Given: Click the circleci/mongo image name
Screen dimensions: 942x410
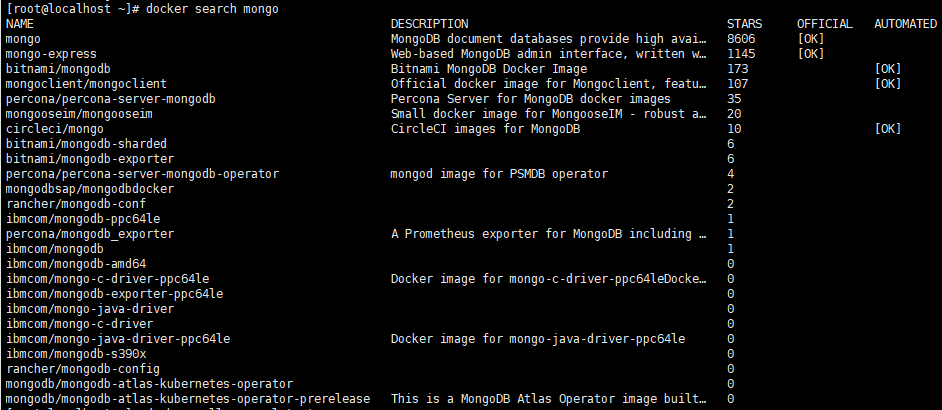Looking at the screenshot, I should point(54,129).
